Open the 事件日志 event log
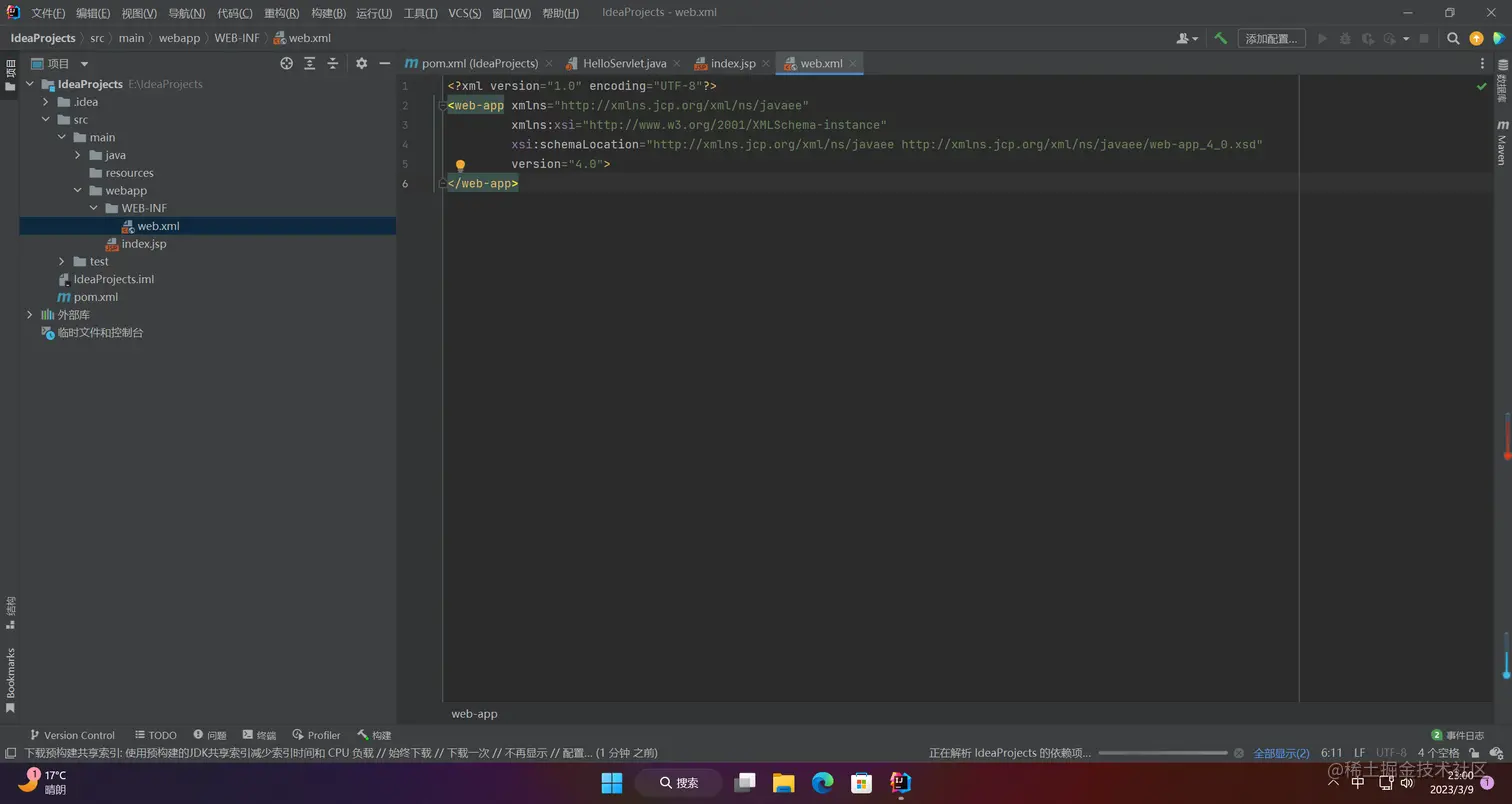This screenshot has height=804, width=1512. pyautogui.click(x=1458, y=735)
